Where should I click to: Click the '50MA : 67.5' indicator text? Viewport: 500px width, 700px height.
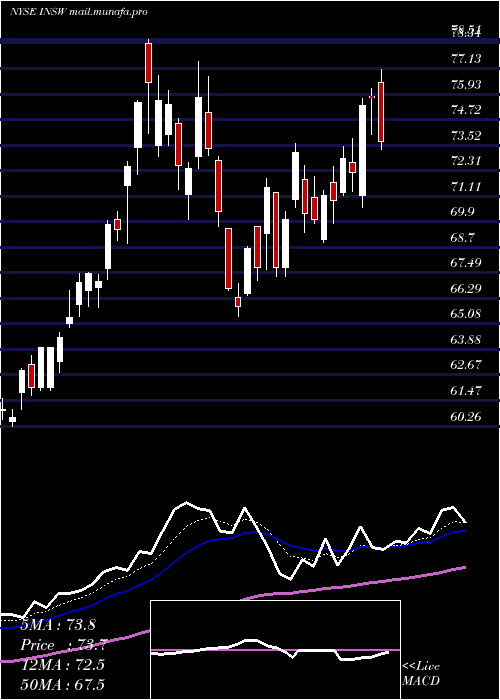coord(63,684)
